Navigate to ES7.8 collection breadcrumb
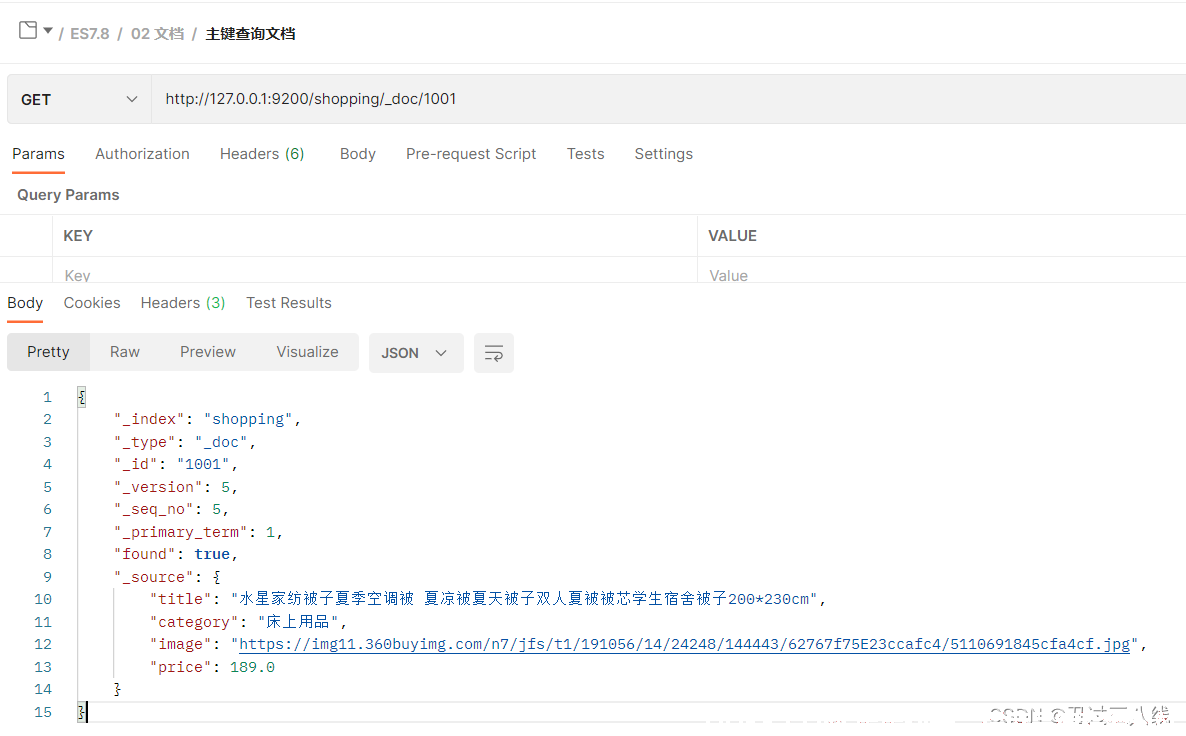The image size is (1186, 736). point(89,34)
